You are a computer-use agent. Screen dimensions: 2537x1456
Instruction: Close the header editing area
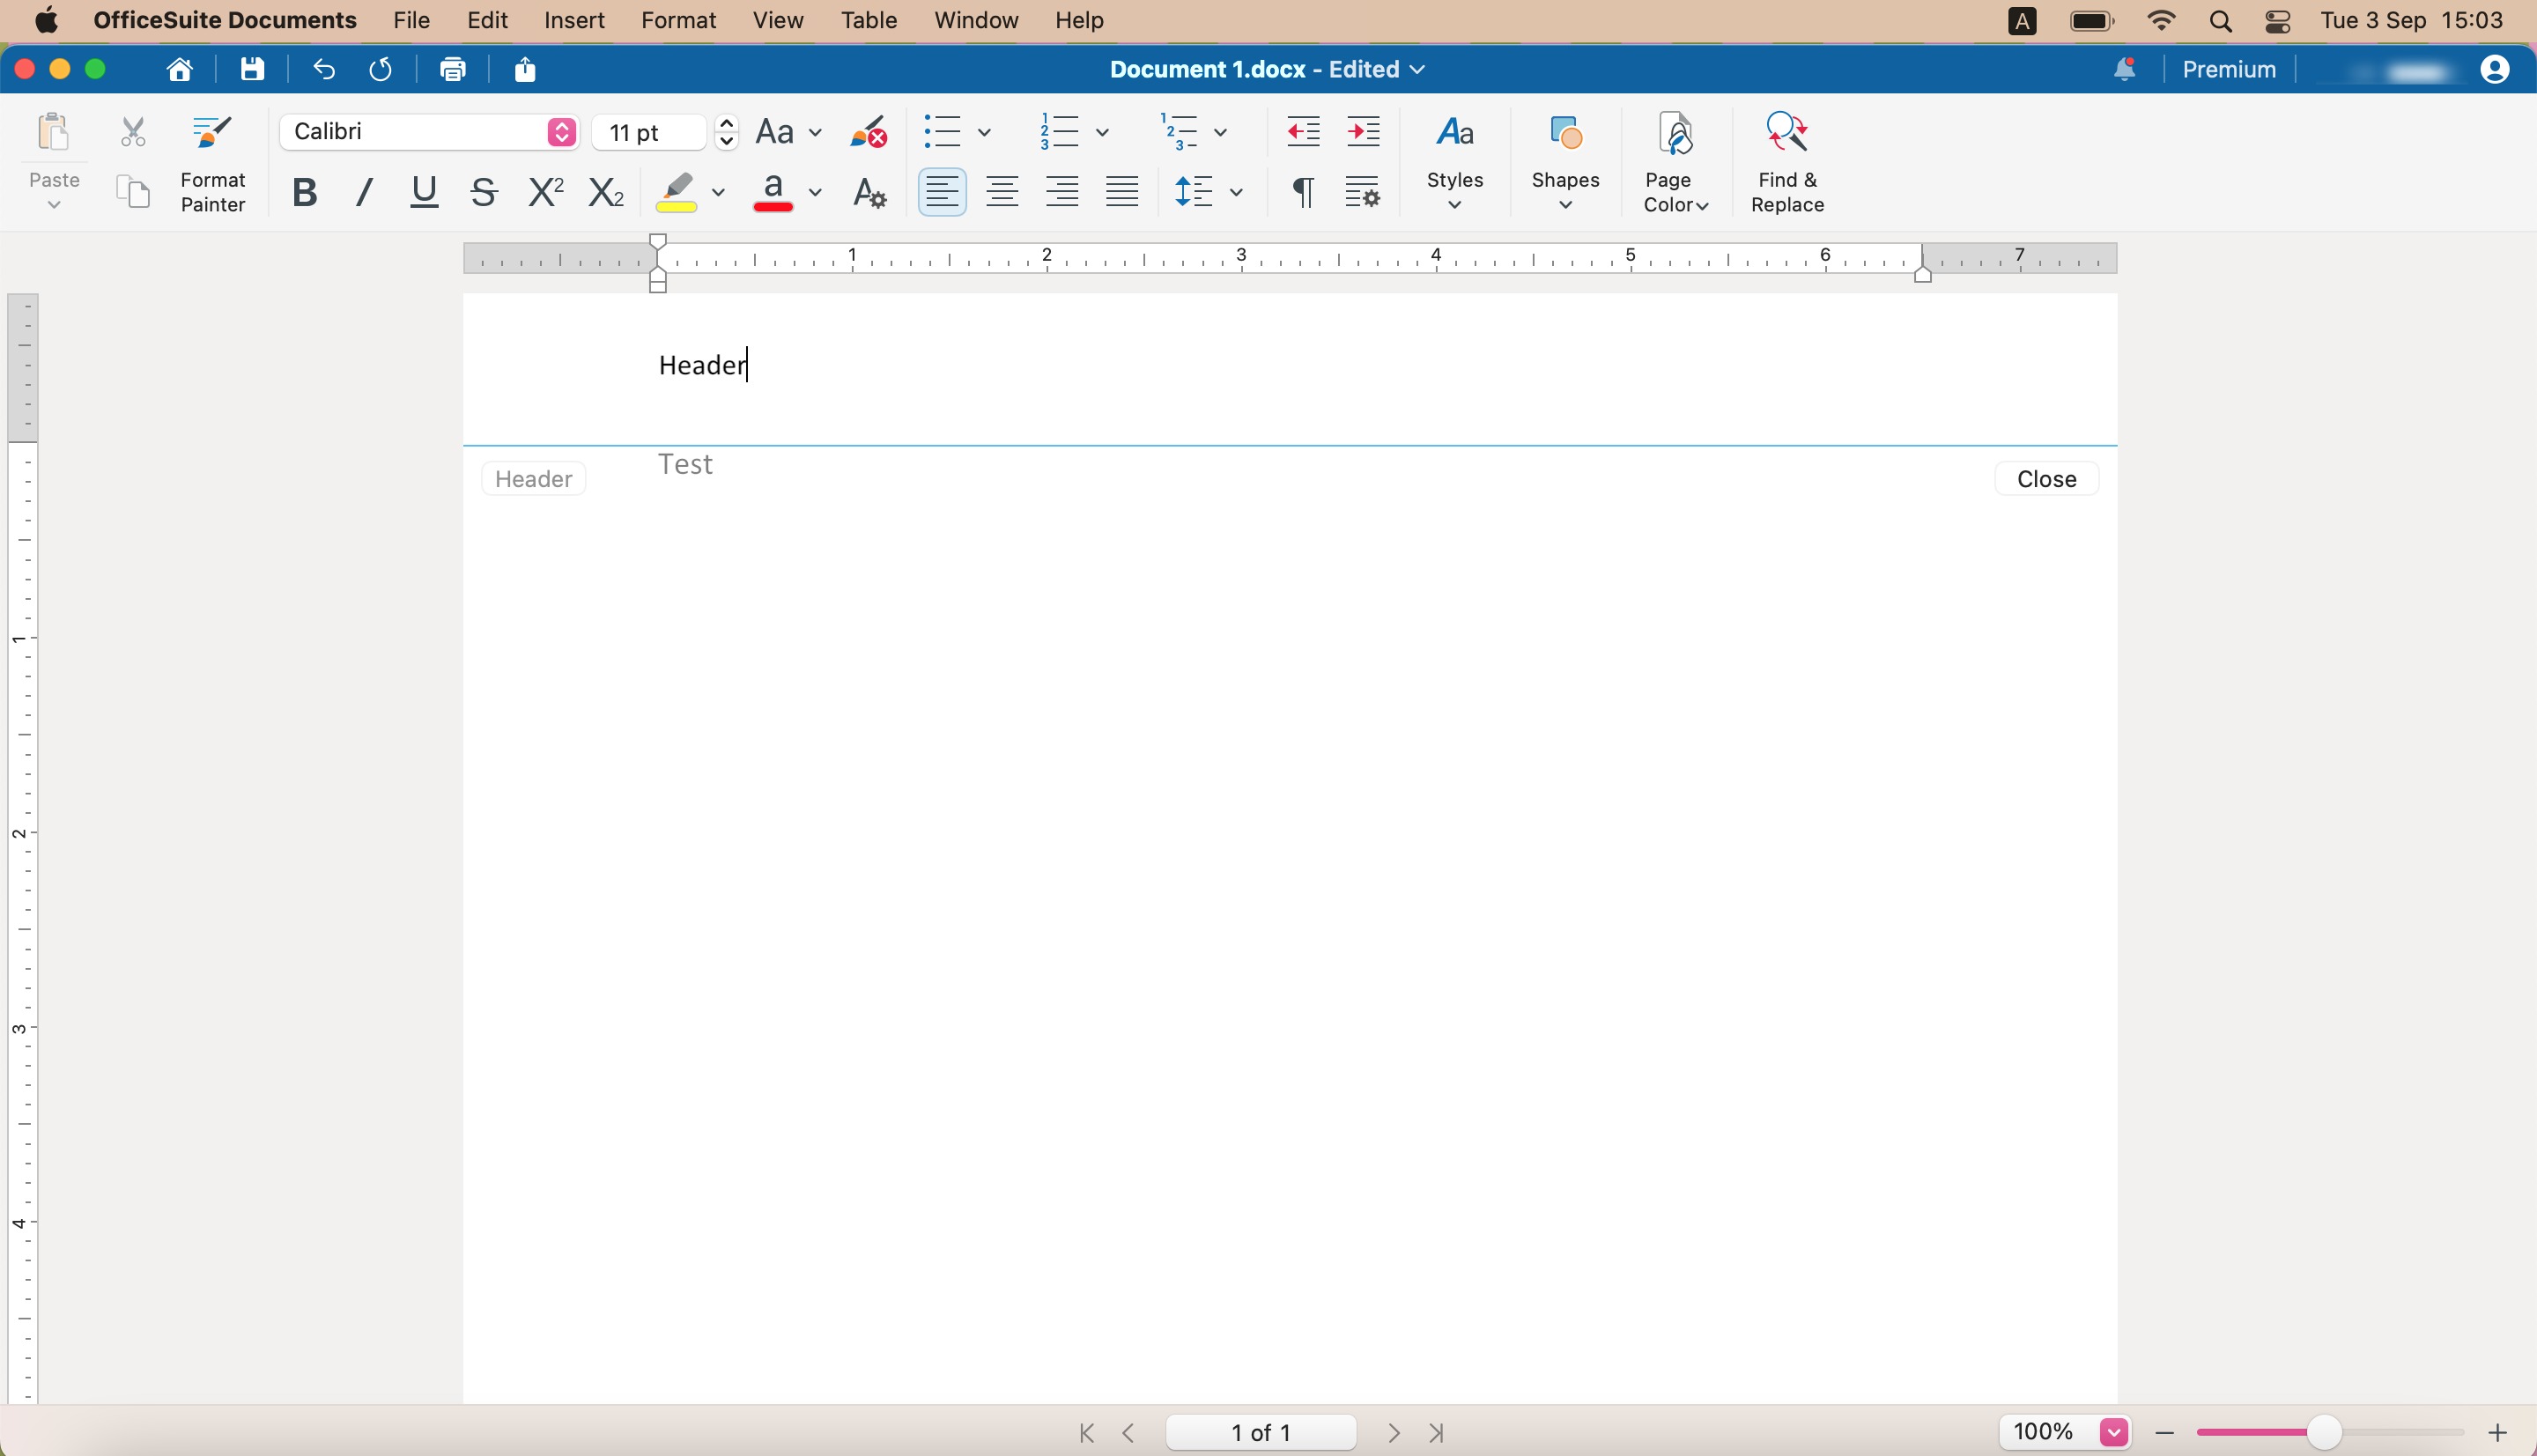2046,479
